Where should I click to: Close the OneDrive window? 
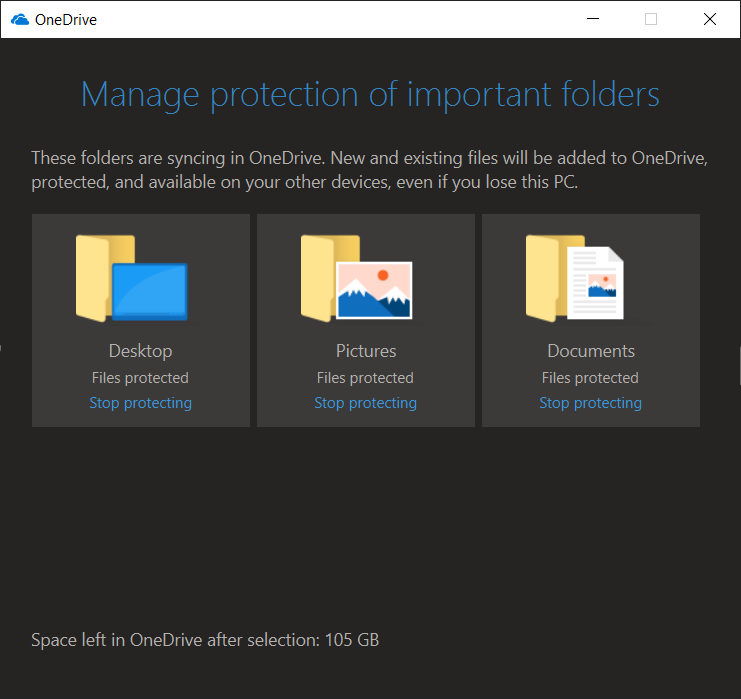pyautogui.click(x=710, y=19)
